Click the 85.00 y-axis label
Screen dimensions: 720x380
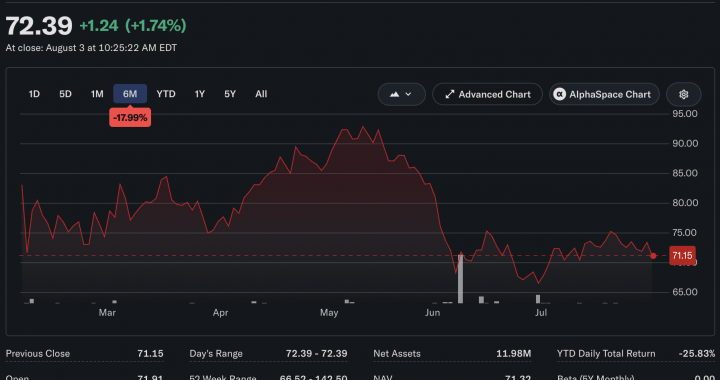[685, 173]
